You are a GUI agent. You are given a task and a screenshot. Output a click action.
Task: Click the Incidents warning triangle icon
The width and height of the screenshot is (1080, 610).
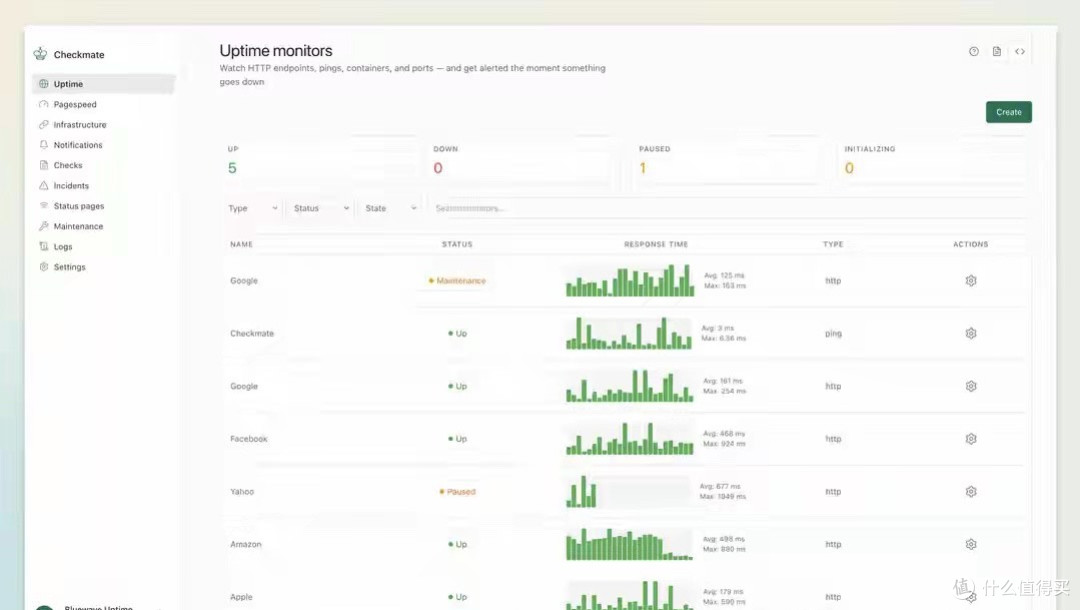(x=43, y=186)
